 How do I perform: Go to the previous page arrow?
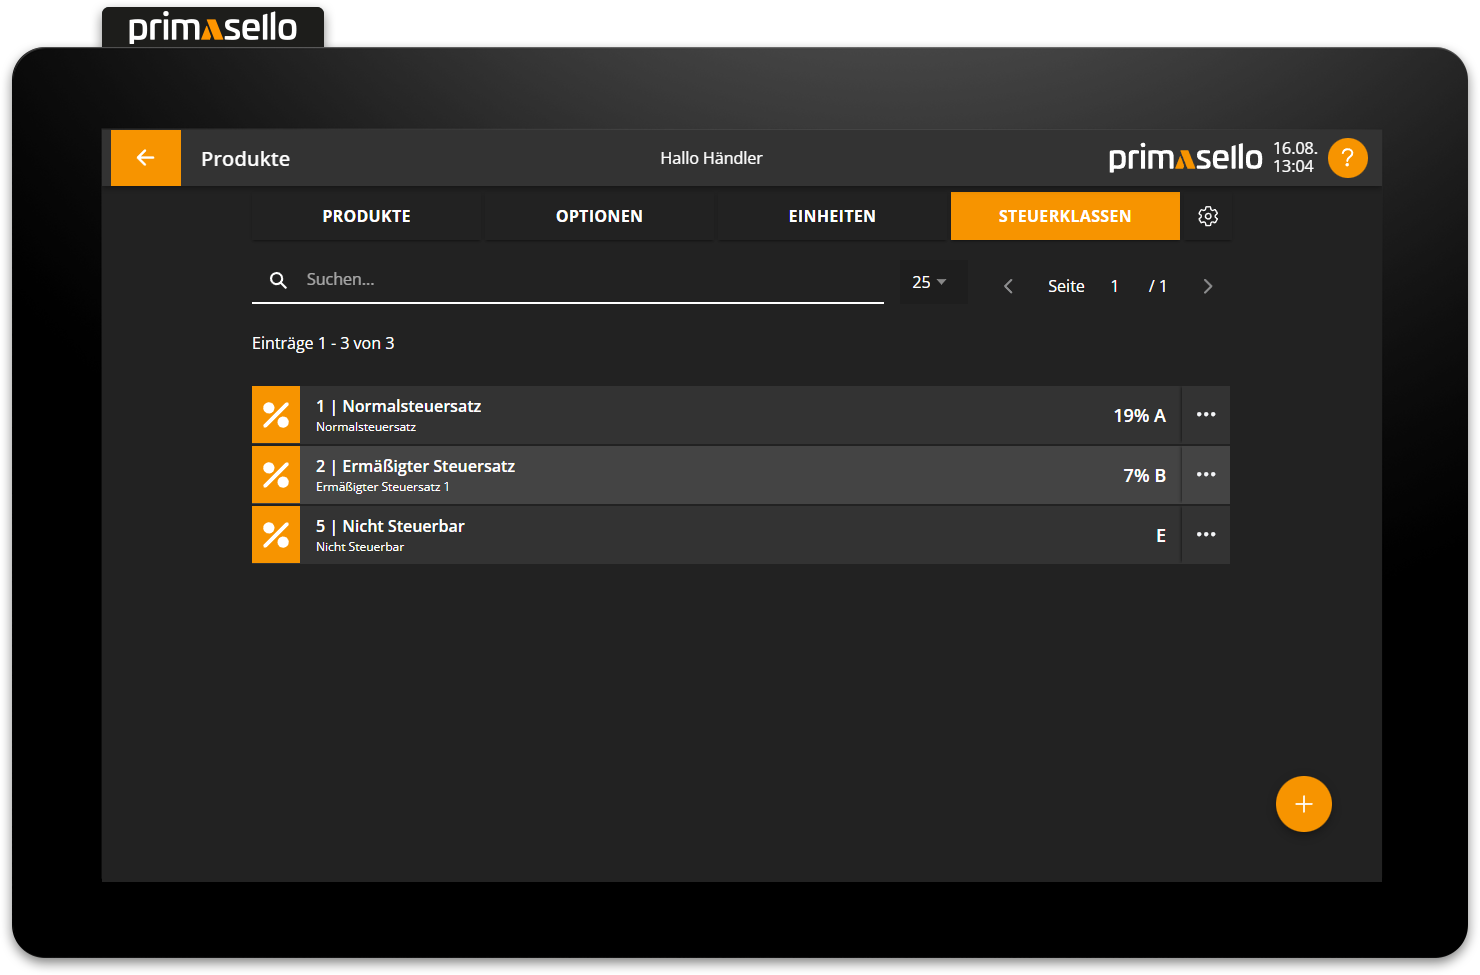coord(1008,286)
